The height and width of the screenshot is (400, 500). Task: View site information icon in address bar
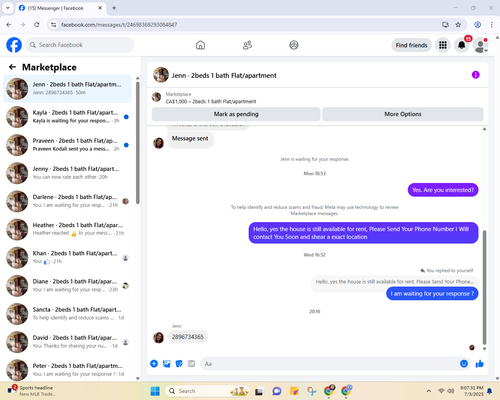pos(54,25)
